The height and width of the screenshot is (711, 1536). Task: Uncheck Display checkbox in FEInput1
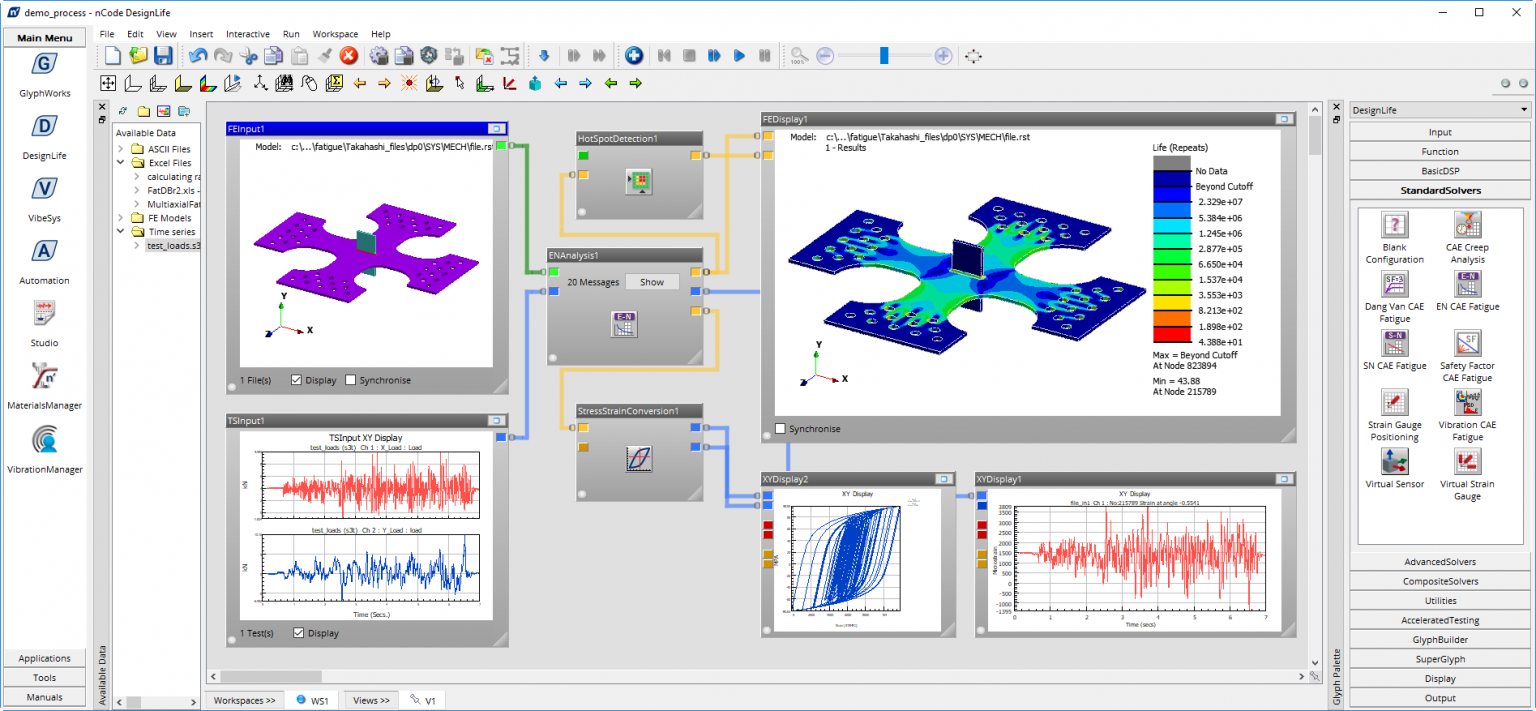pyautogui.click(x=297, y=380)
